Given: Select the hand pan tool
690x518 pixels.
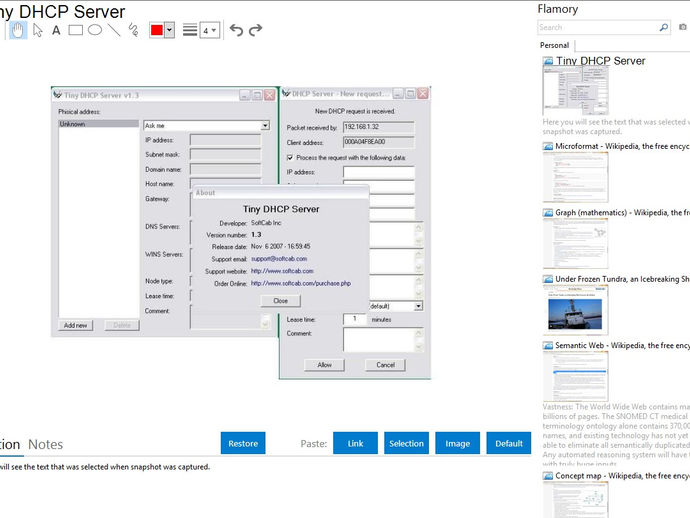Looking at the screenshot, I should [18, 30].
